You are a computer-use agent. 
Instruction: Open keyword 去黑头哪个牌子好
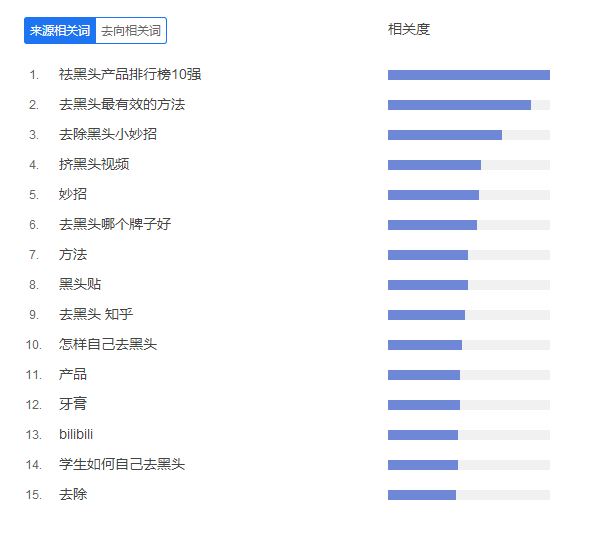[x=115, y=225]
